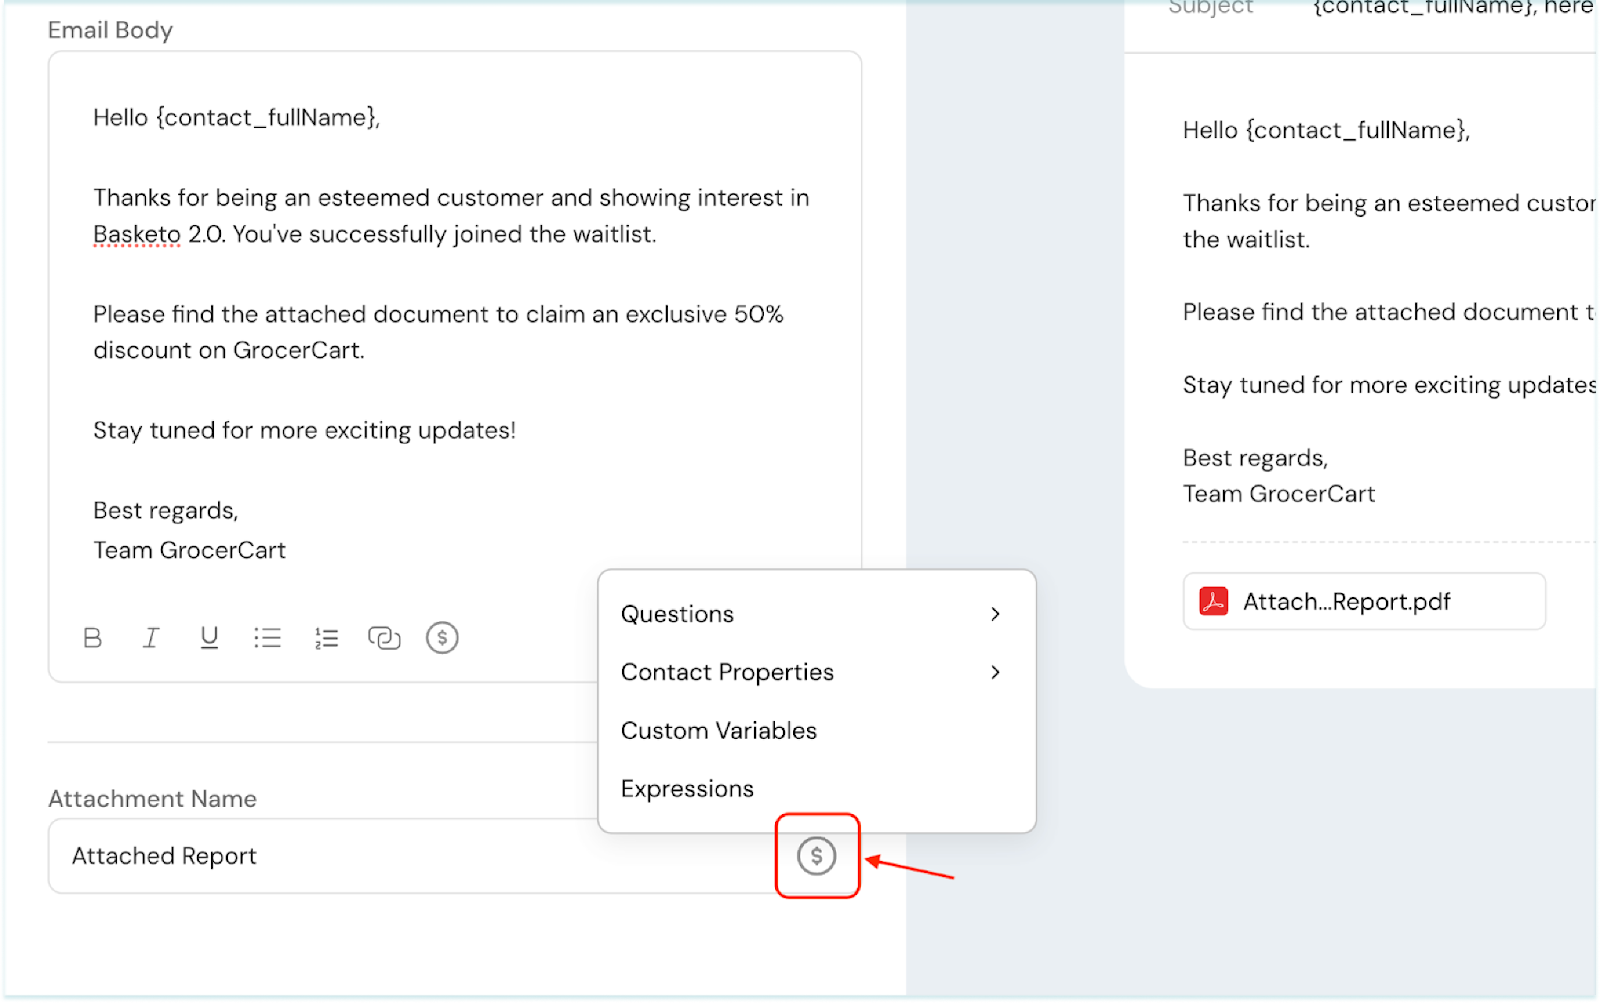
Task: Toggle bold formatting in email body toolbar
Action: 93,638
